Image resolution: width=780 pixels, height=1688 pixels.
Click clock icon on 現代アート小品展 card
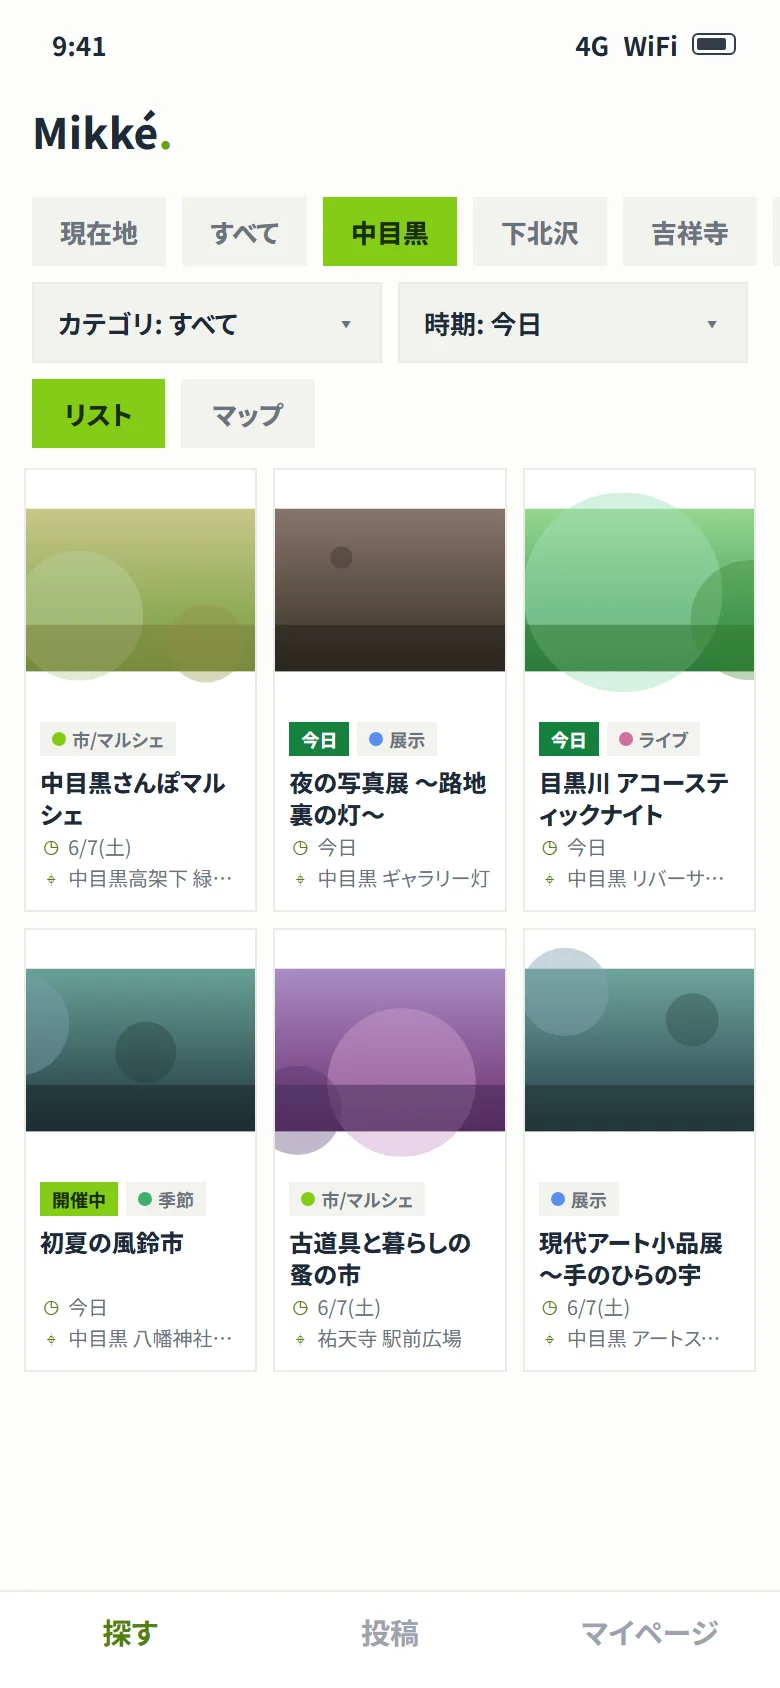(549, 1308)
